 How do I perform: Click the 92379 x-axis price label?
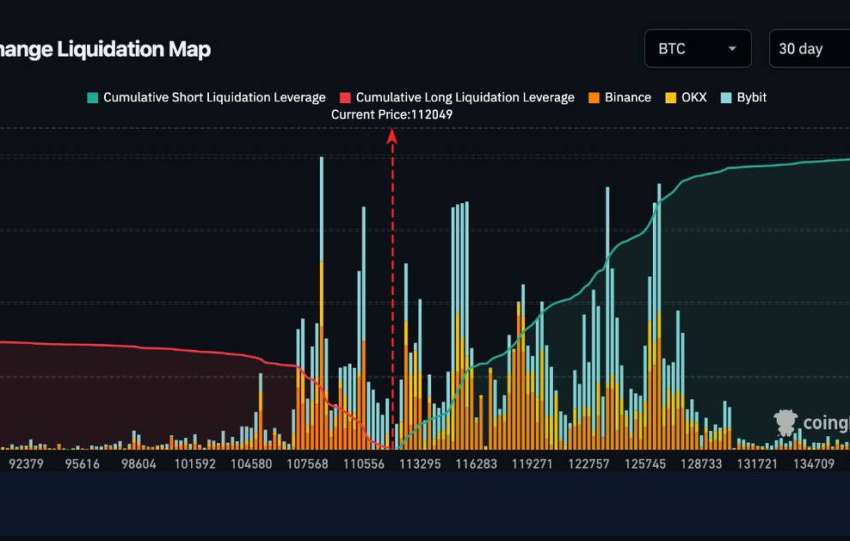[27, 463]
